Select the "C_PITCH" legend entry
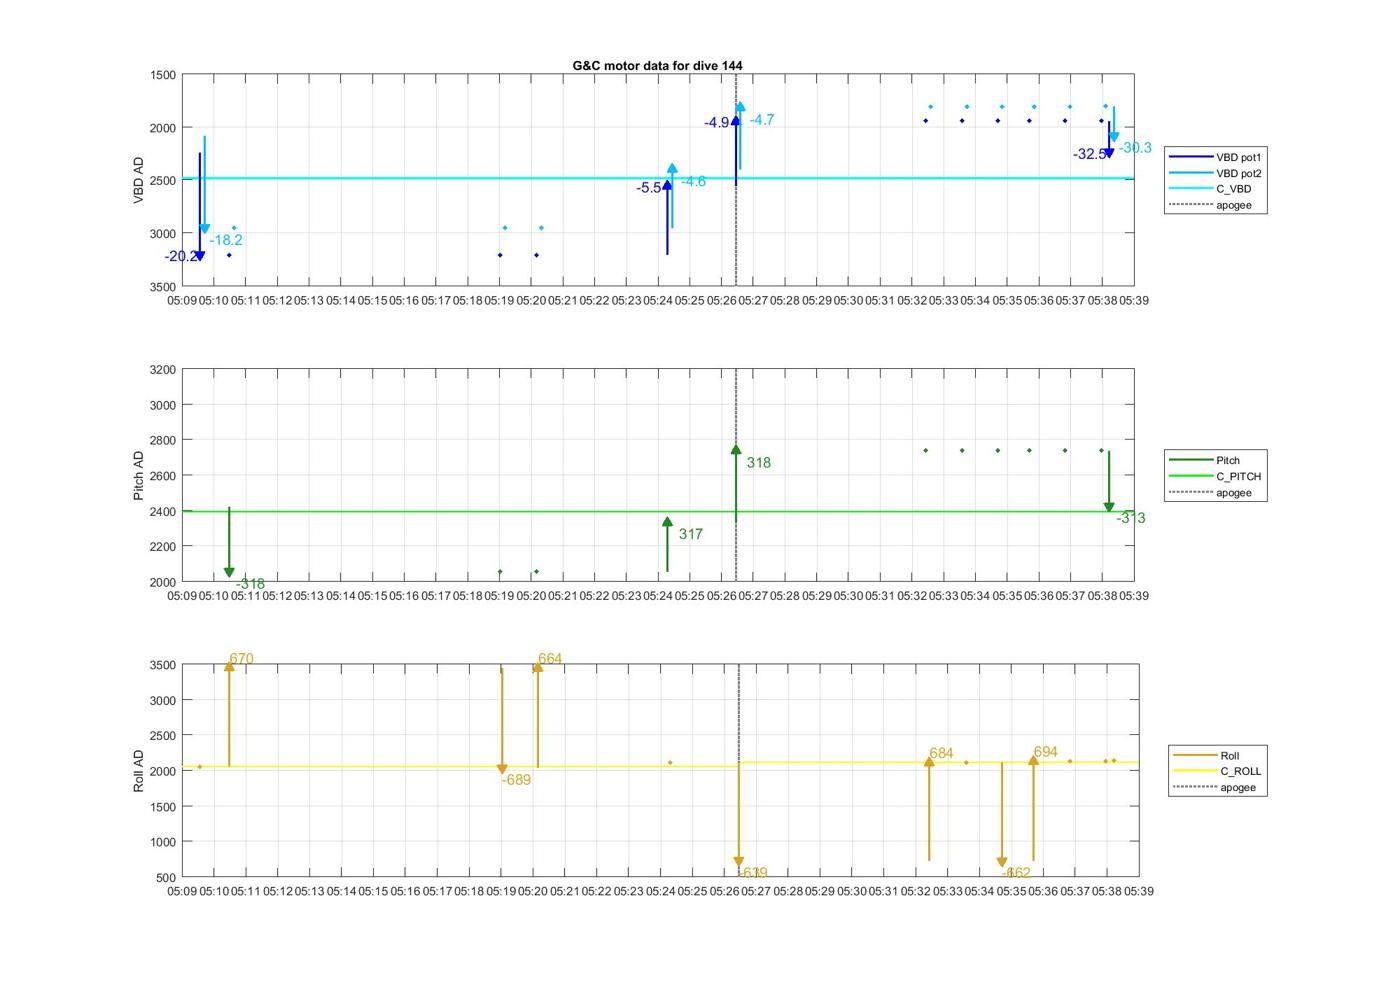The width and height of the screenshot is (1400, 986). click(1216, 476)
